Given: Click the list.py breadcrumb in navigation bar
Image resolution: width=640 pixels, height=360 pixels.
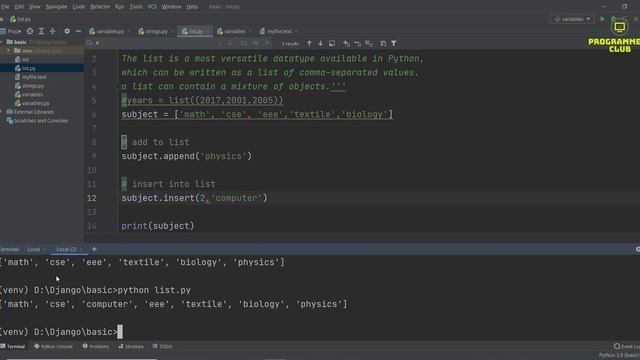Looking at the screenshot, I should (21, 19).
